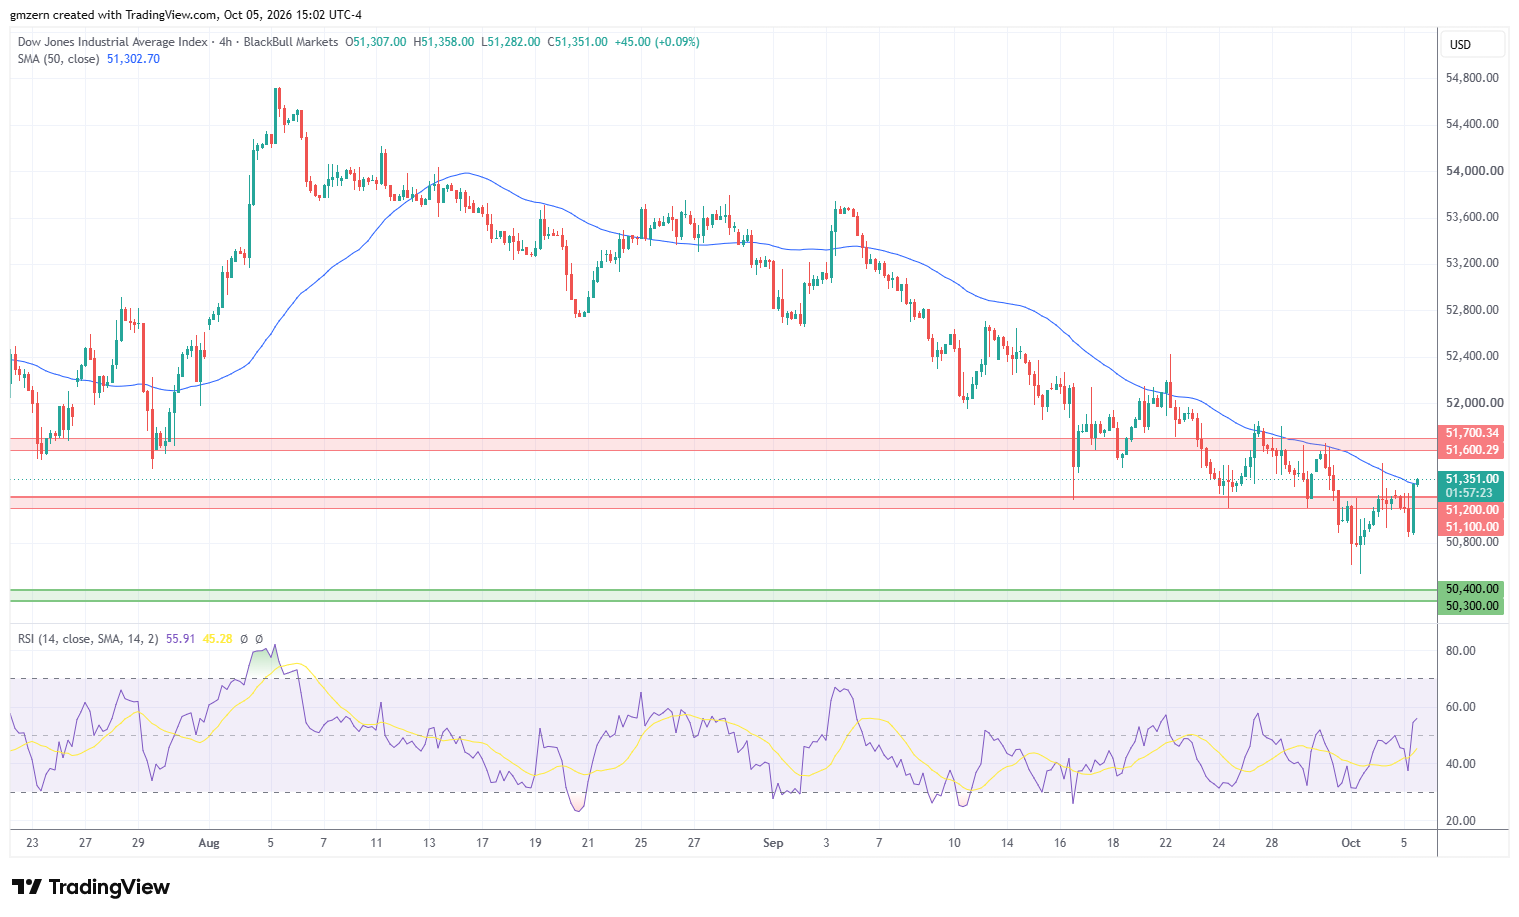Screen dimensions: 1519x917
Task: Click the 14 date label on time axis
Action: (x=1007, y=843)
